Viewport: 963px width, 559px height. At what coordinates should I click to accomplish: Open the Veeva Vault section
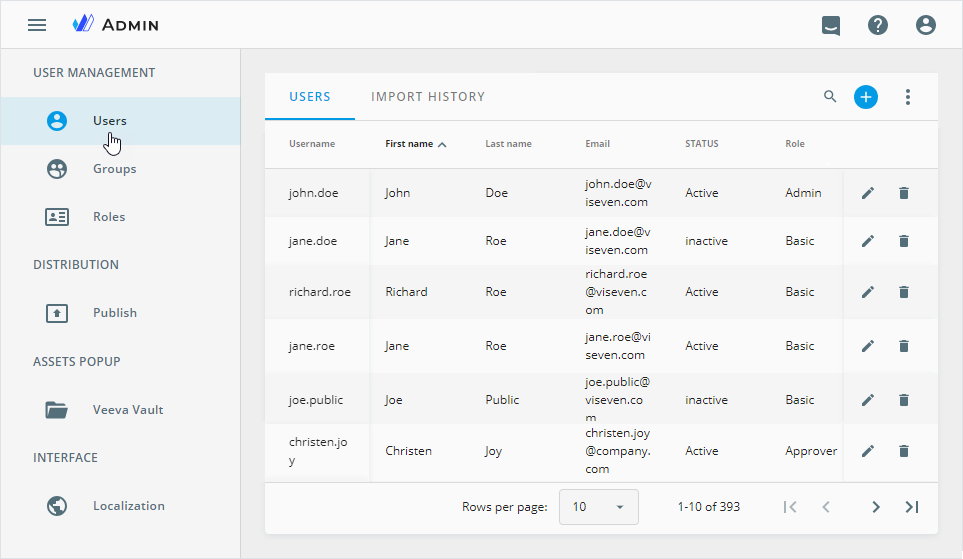coord(128,410)
